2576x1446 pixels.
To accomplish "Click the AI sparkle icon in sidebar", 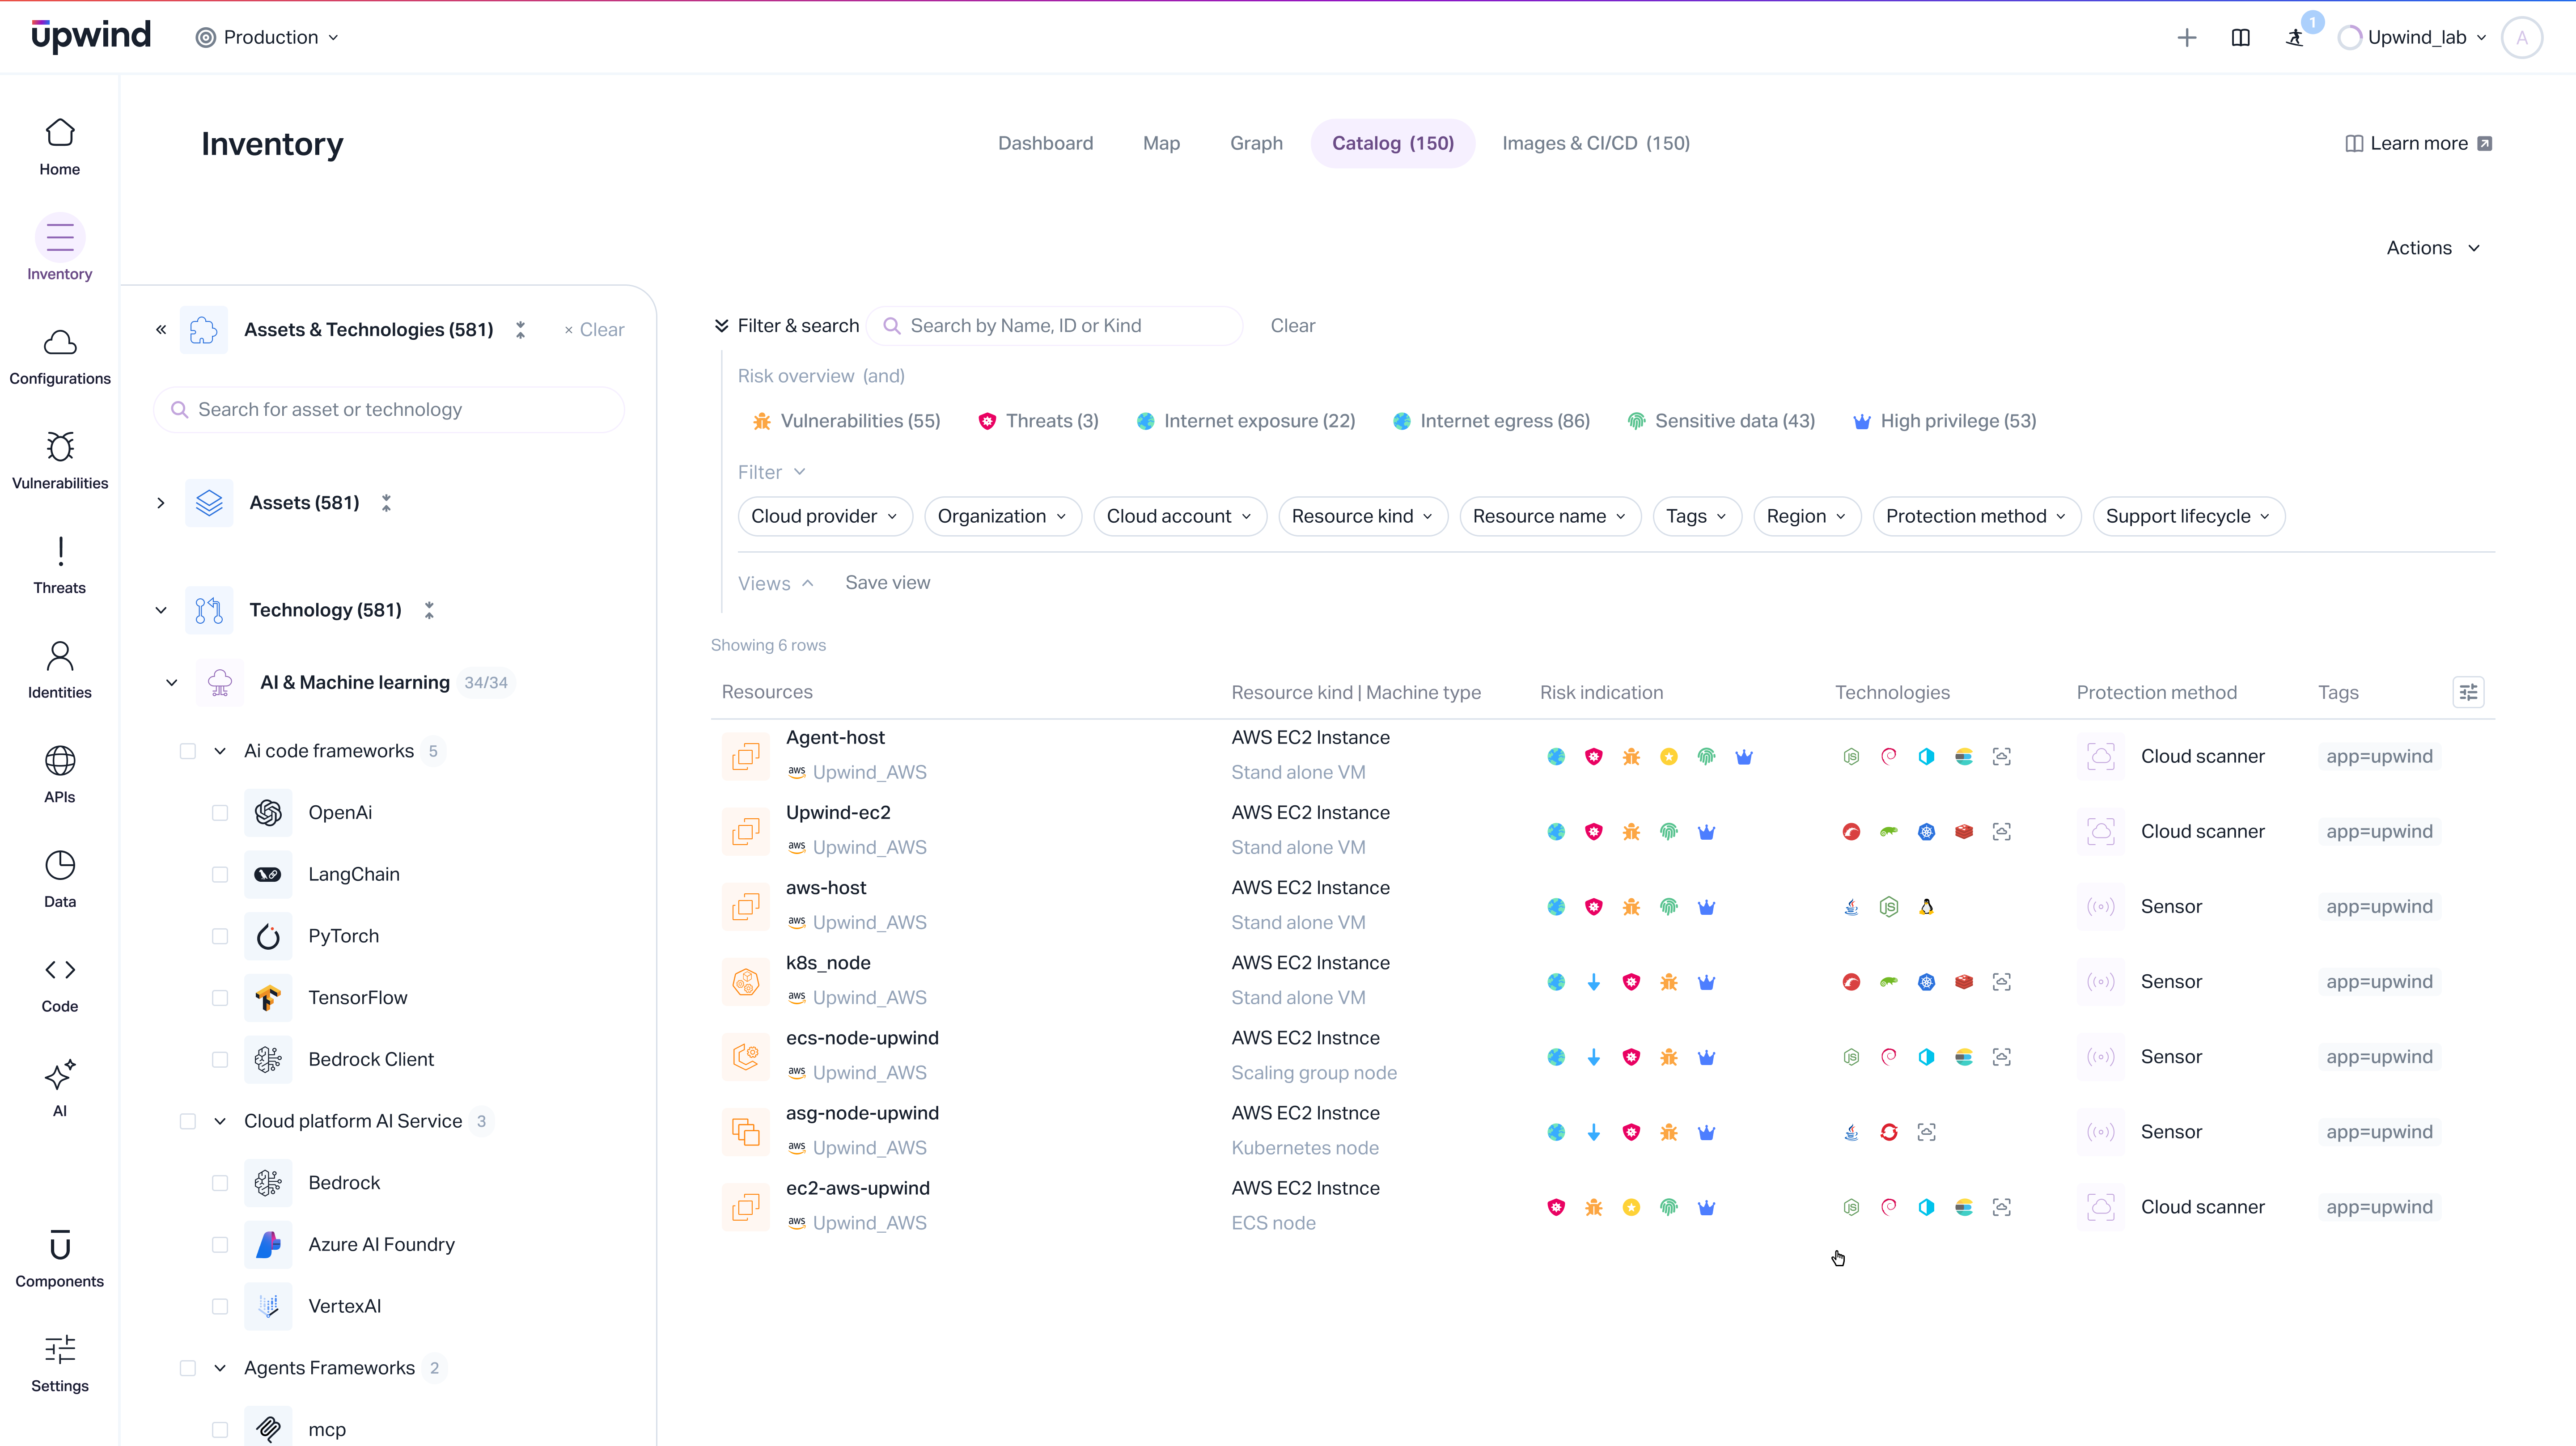I will (60, 1075).
